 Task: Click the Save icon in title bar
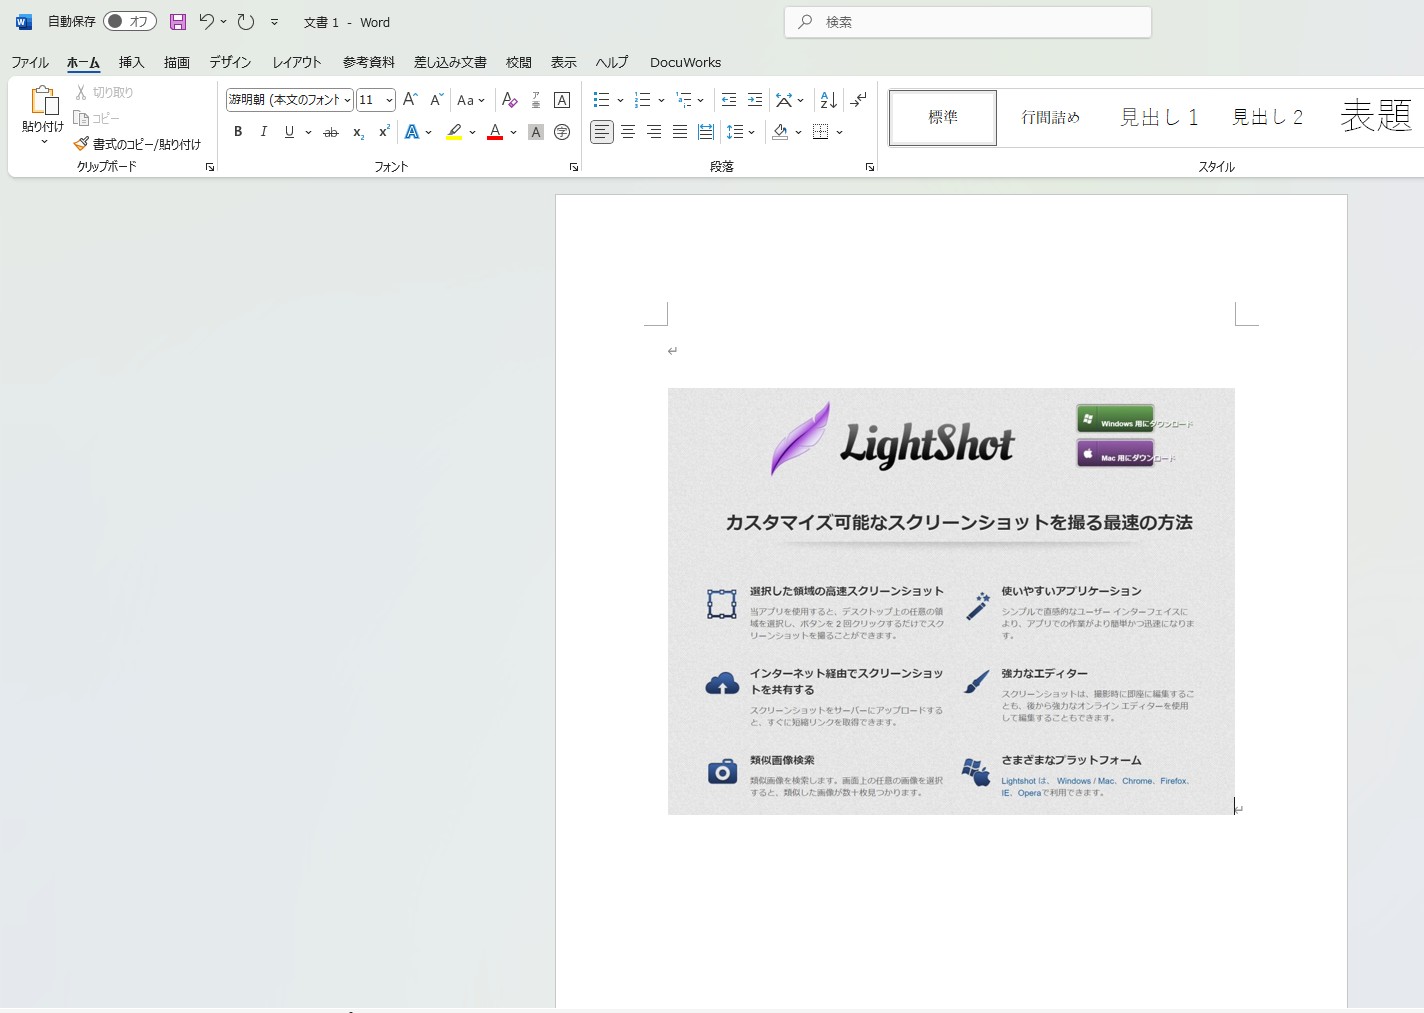[x=178, y=22]
